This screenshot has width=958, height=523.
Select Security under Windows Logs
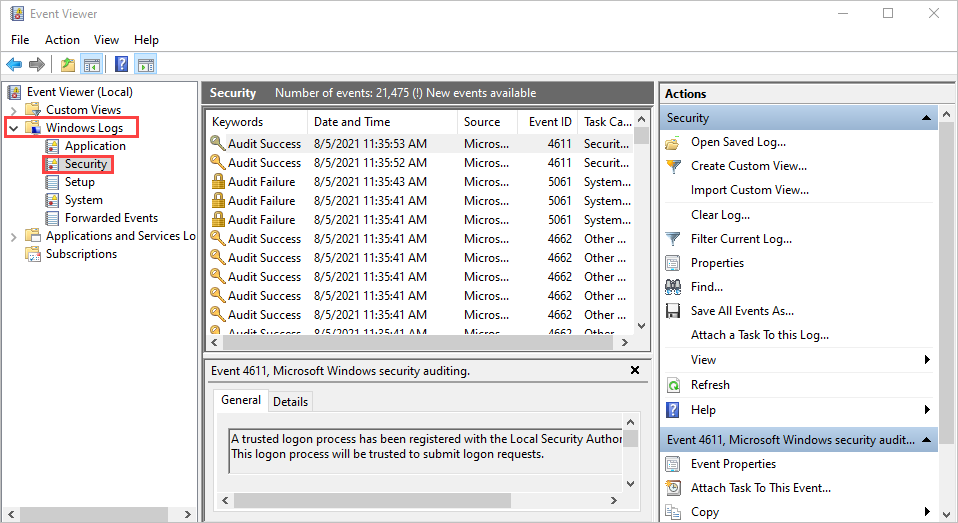86,164
